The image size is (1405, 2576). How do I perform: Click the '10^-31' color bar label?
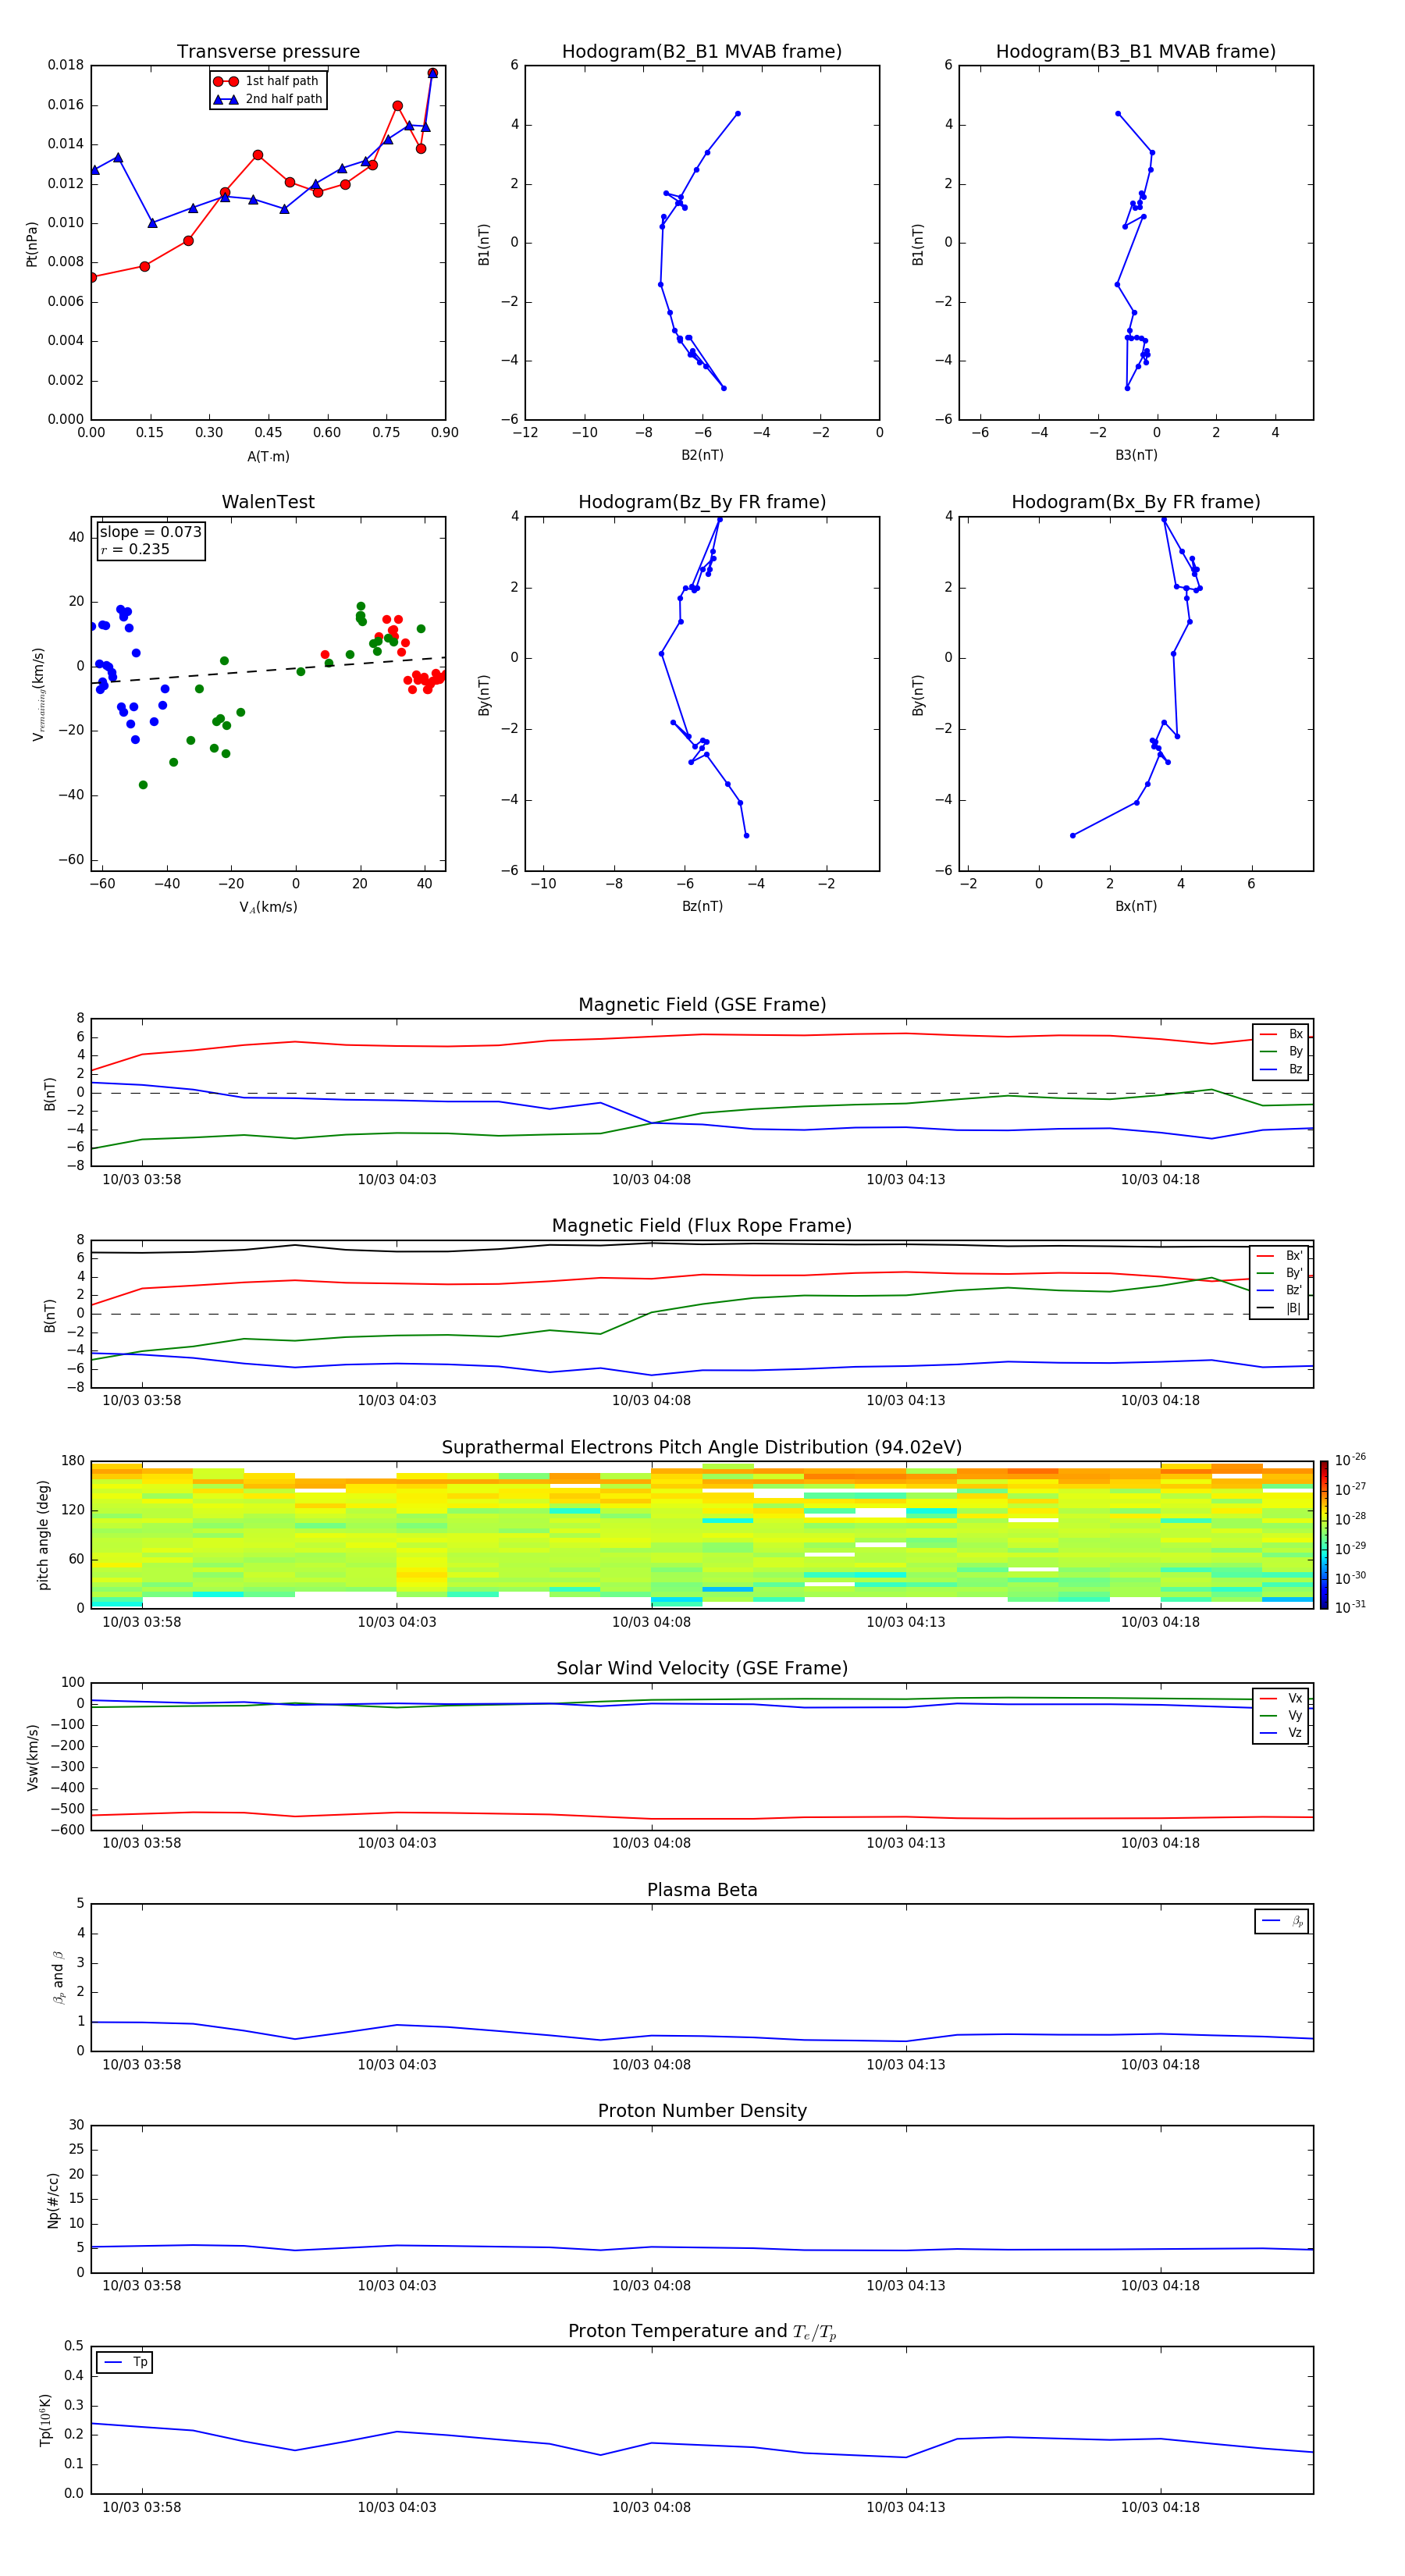pos(1350,1607)
